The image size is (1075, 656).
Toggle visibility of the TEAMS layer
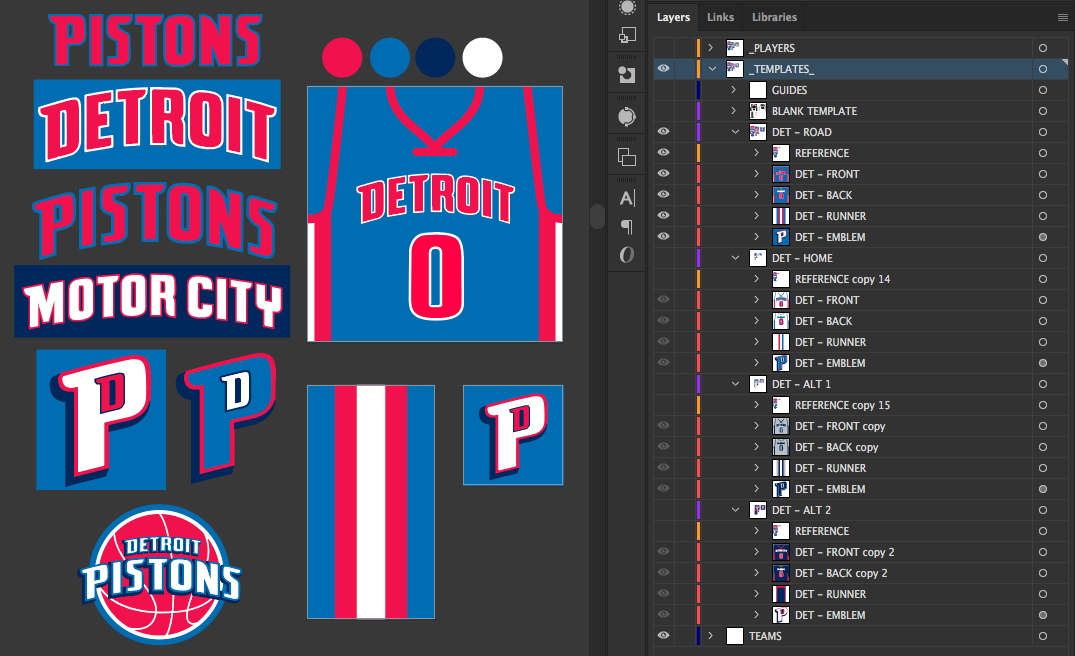(x=663, y=635)
